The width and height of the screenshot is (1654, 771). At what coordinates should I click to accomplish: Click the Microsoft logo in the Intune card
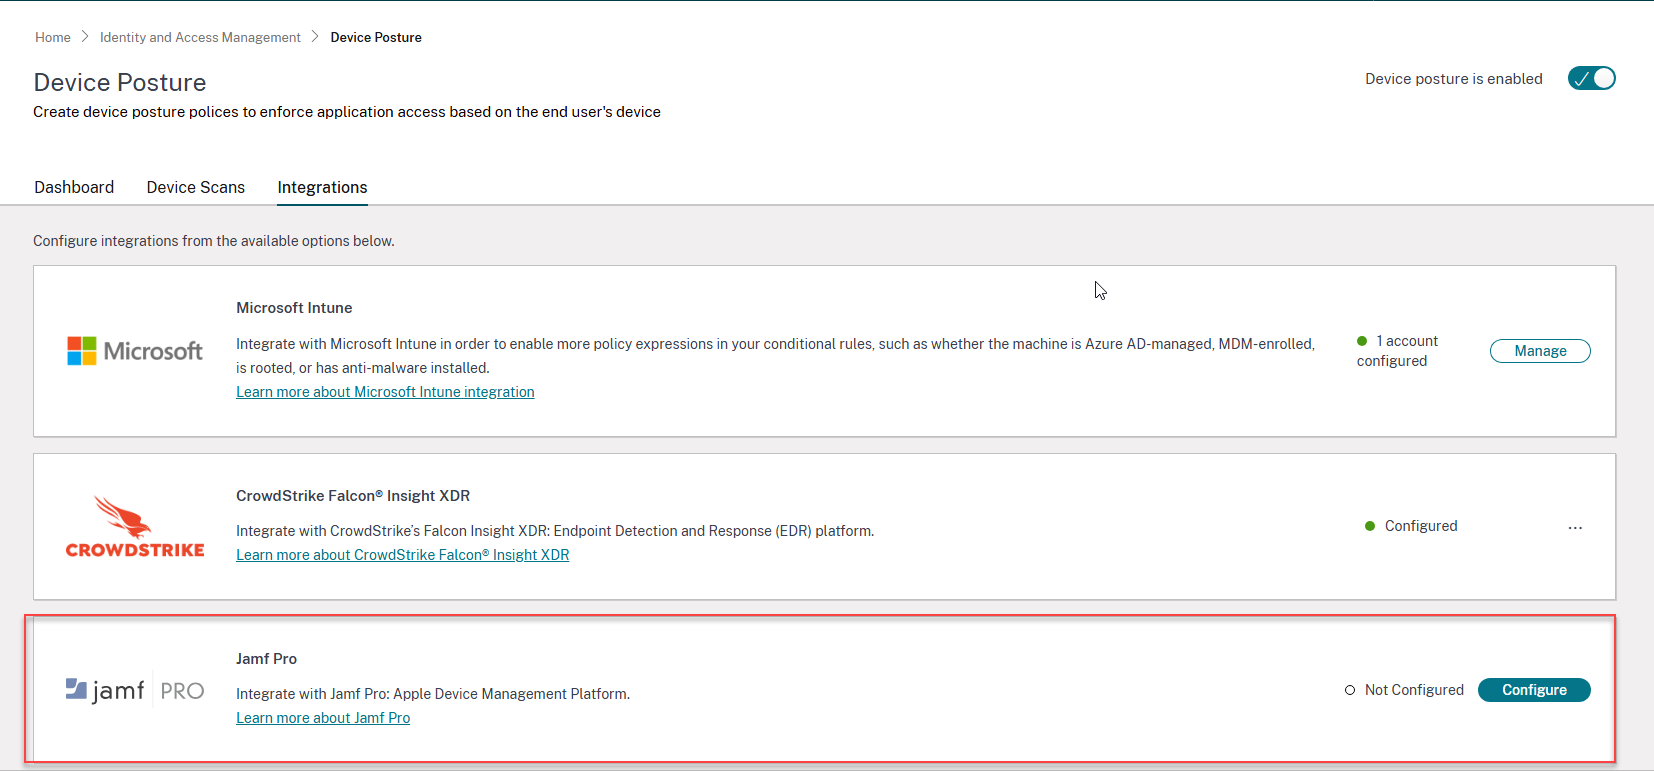[x=135, y=351]
